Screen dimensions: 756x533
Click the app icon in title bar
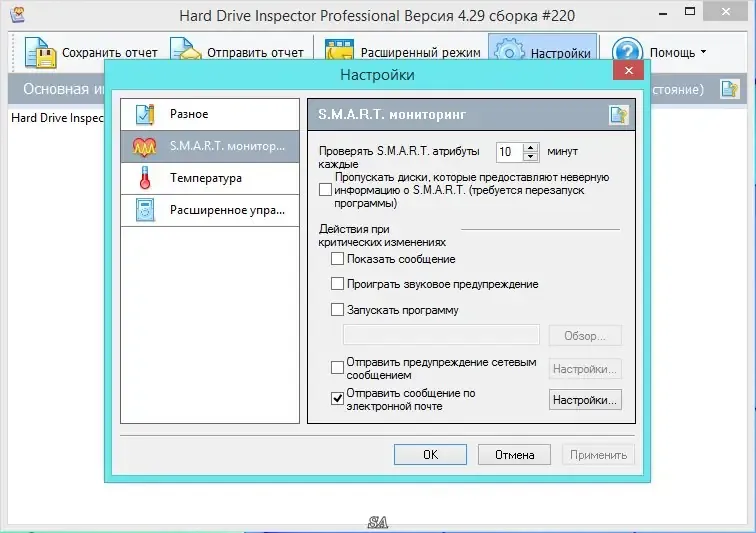tap(18, 14)
